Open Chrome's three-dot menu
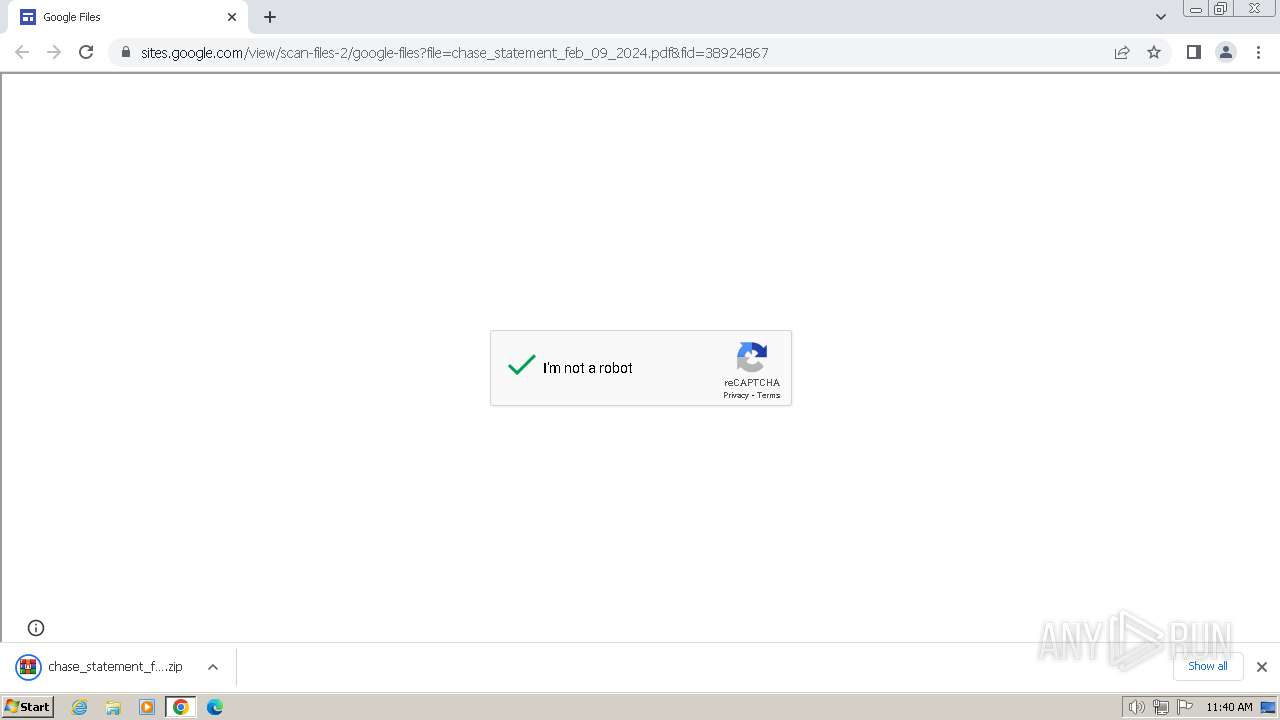This screenshot has width=1280, height=720. tap(1258, 52)
